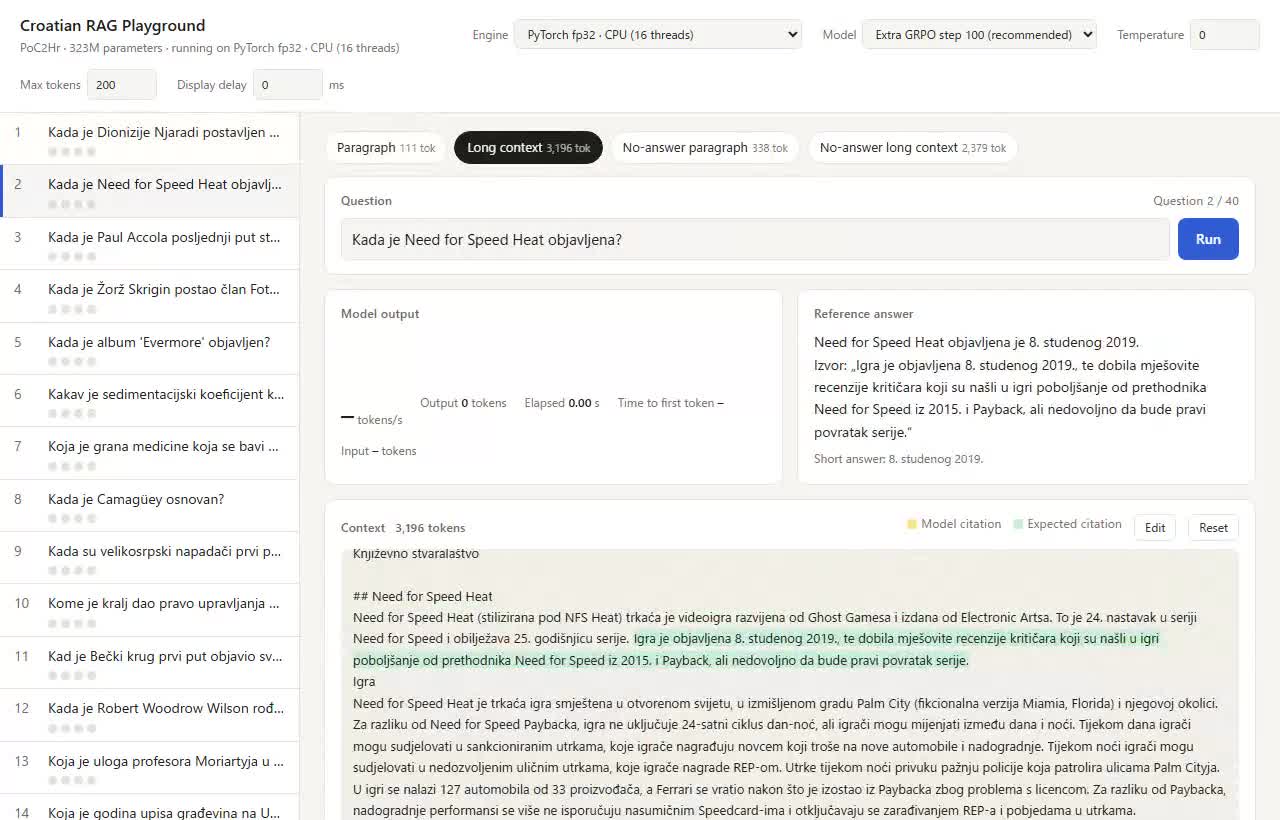Open question 3 about Paul Accola
Screen dimensions: 1280x820
pos(150,243)
